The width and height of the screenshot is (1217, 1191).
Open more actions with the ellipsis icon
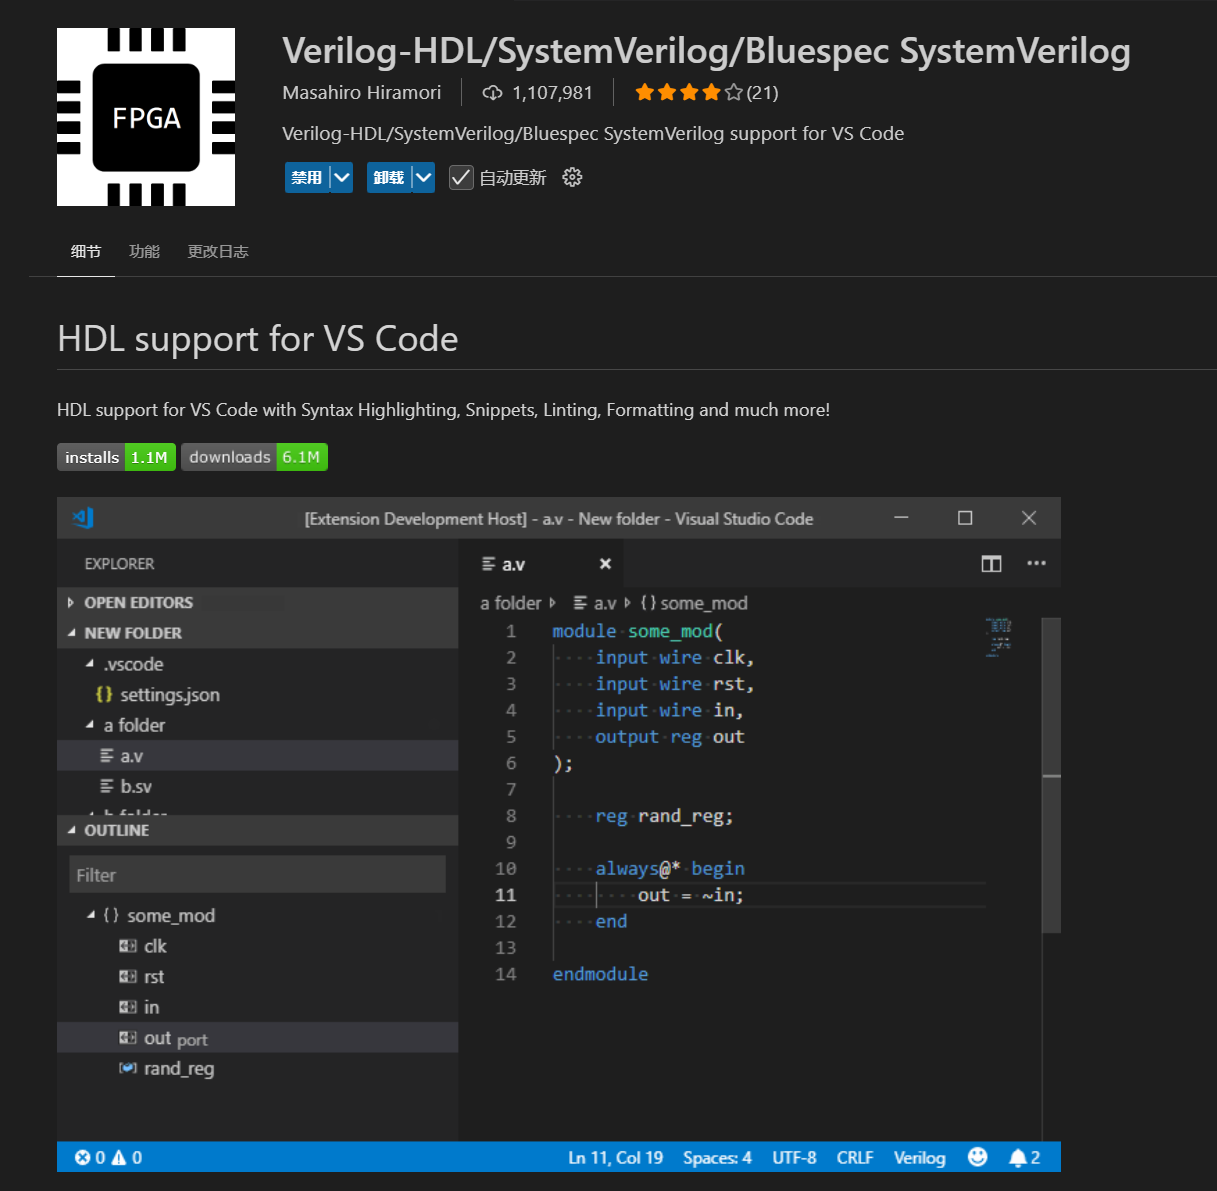coord(1036,563)
